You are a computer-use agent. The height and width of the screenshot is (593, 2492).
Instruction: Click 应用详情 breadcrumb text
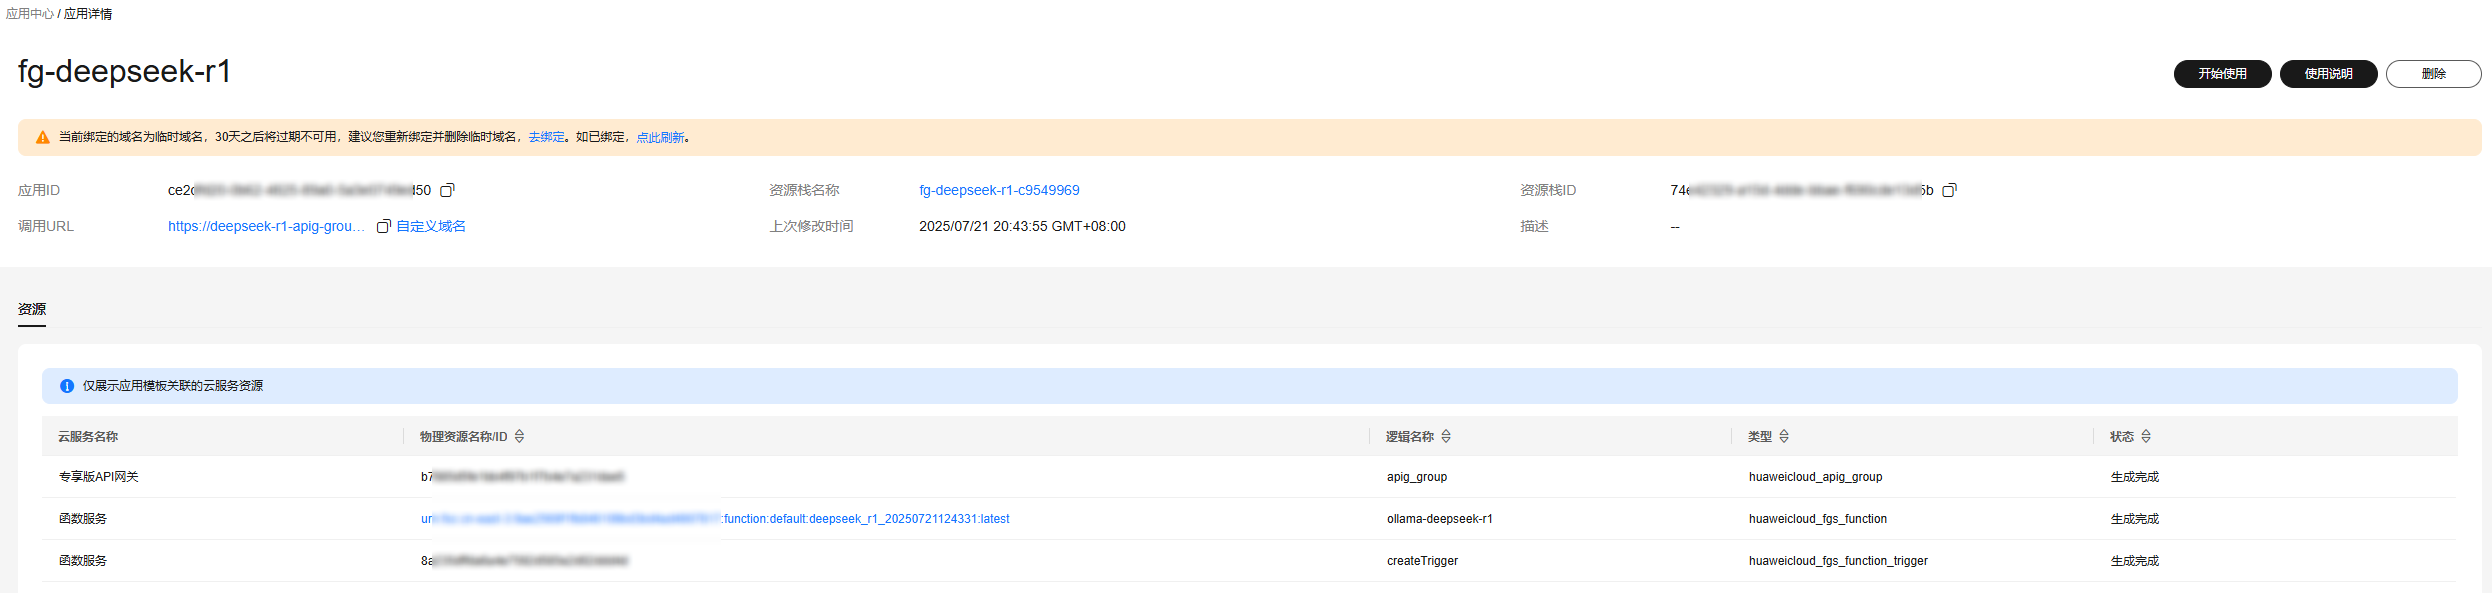point(88,14)
